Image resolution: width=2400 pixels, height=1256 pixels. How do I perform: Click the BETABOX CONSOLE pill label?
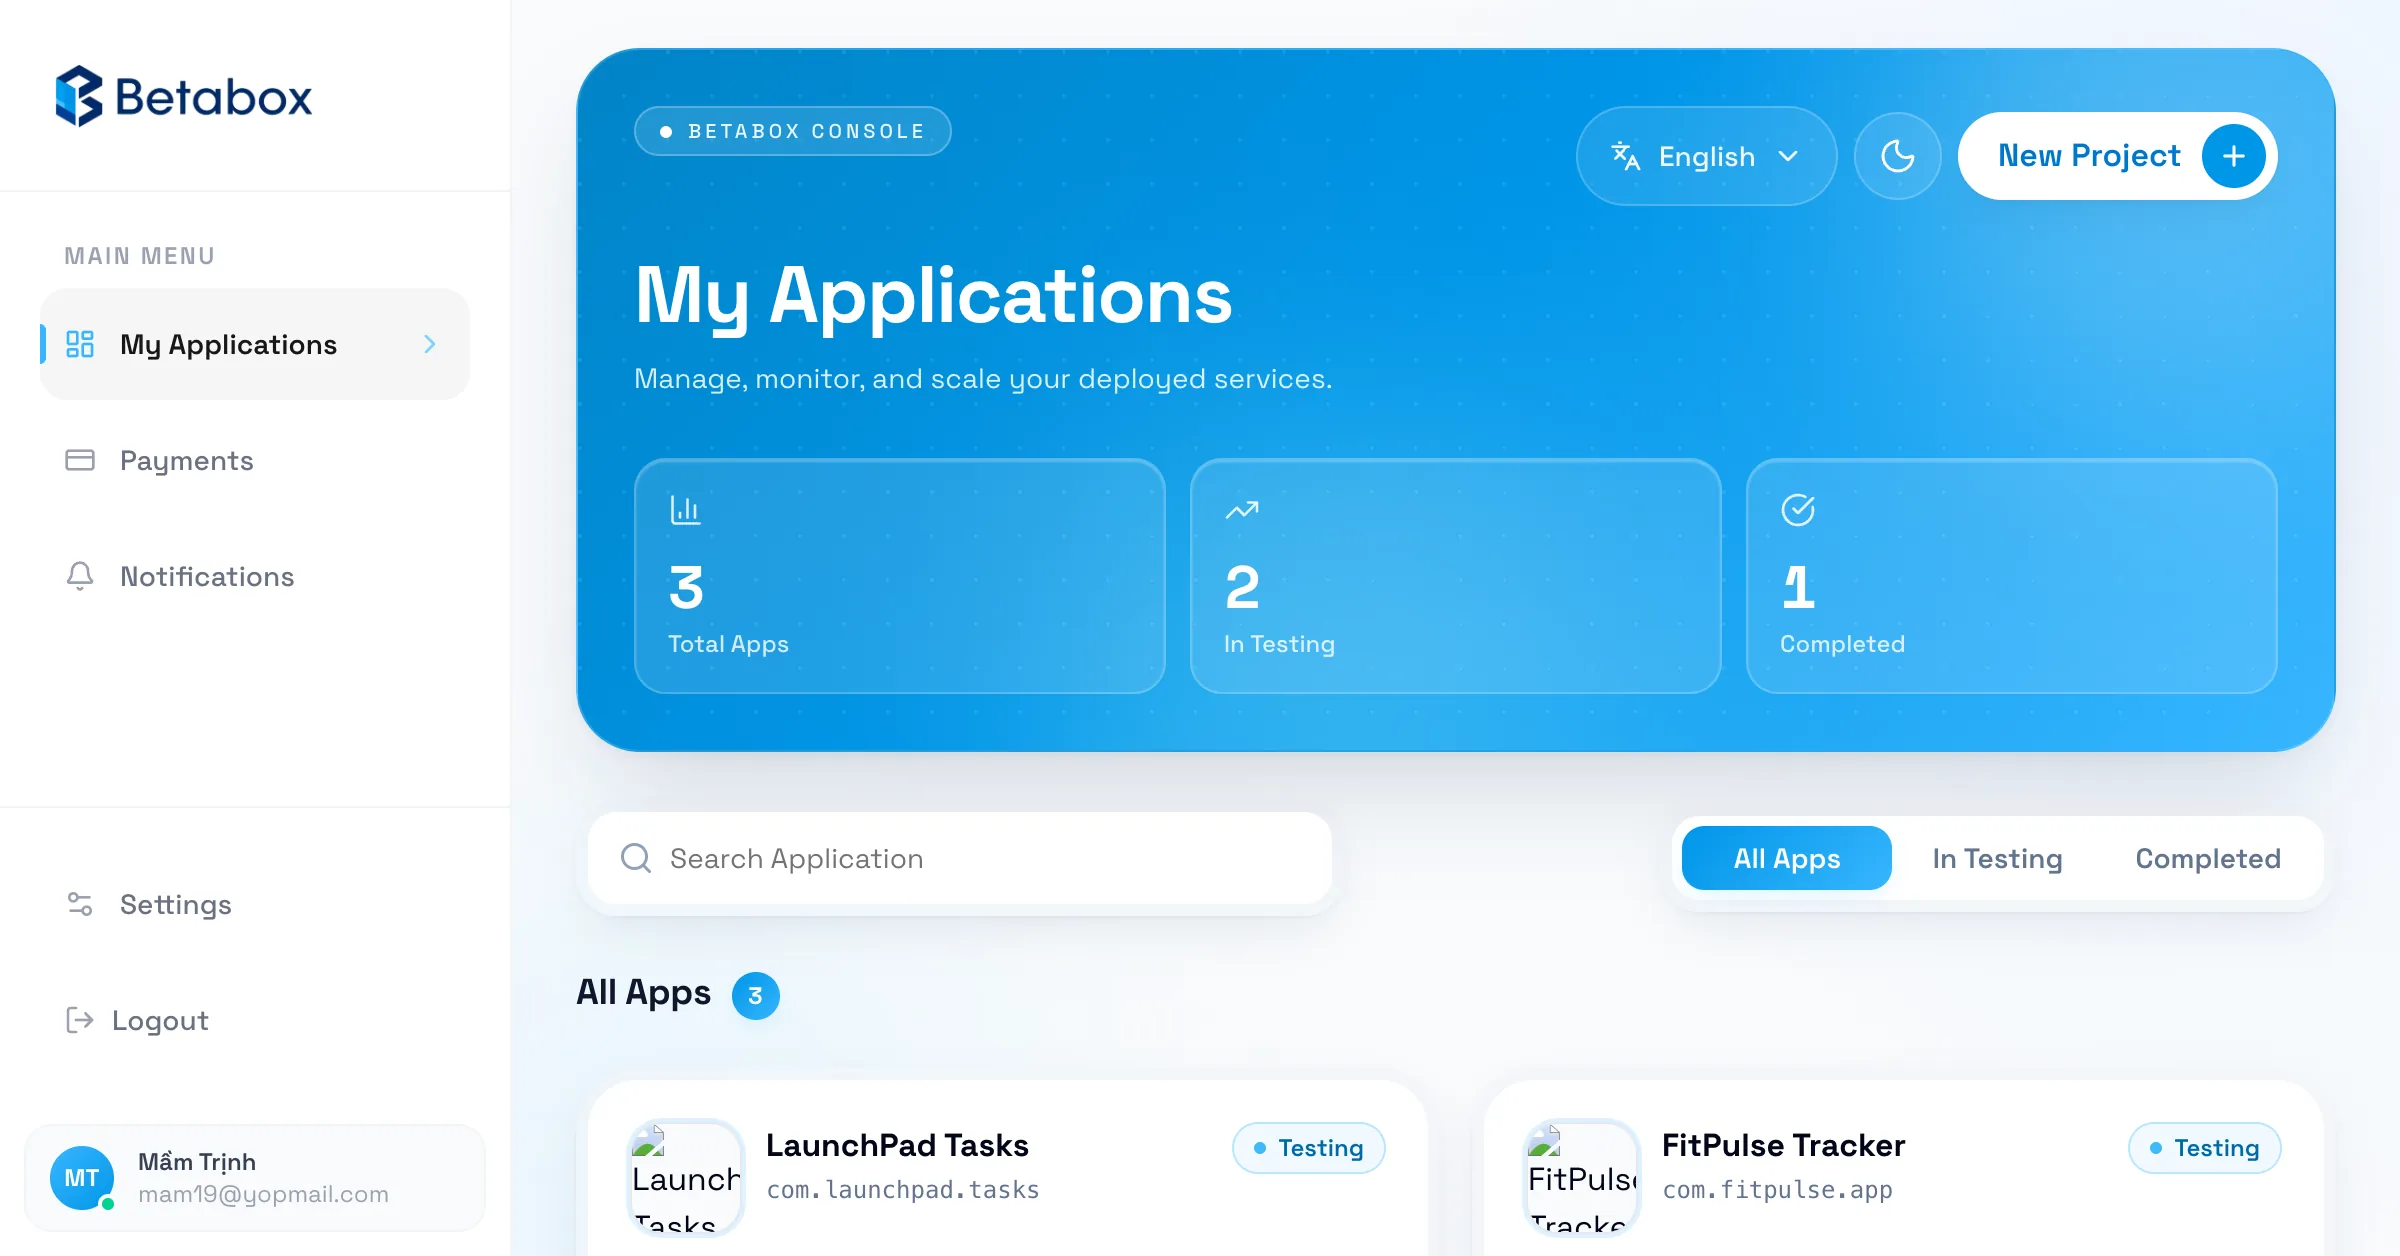click(793, 131)
